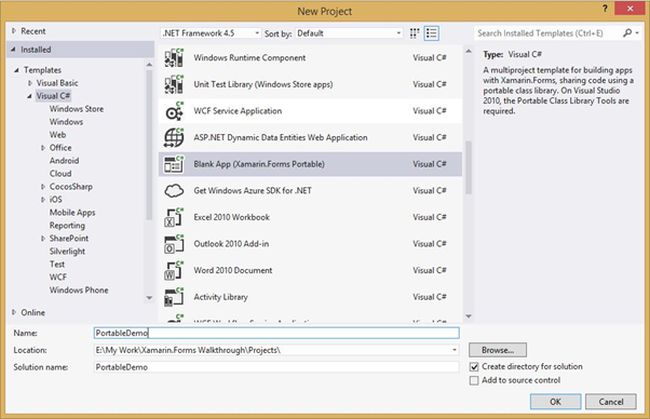The height and width of the screenshot is (419, 650).
Task: Click the project Name text field
Action: 274,333
